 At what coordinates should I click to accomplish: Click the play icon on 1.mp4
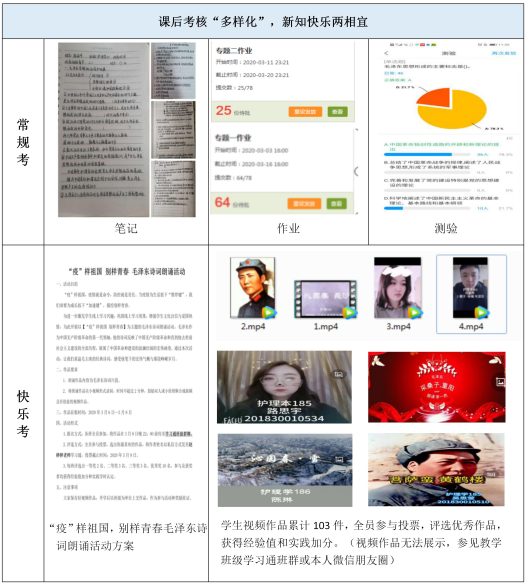coord(350,312)
